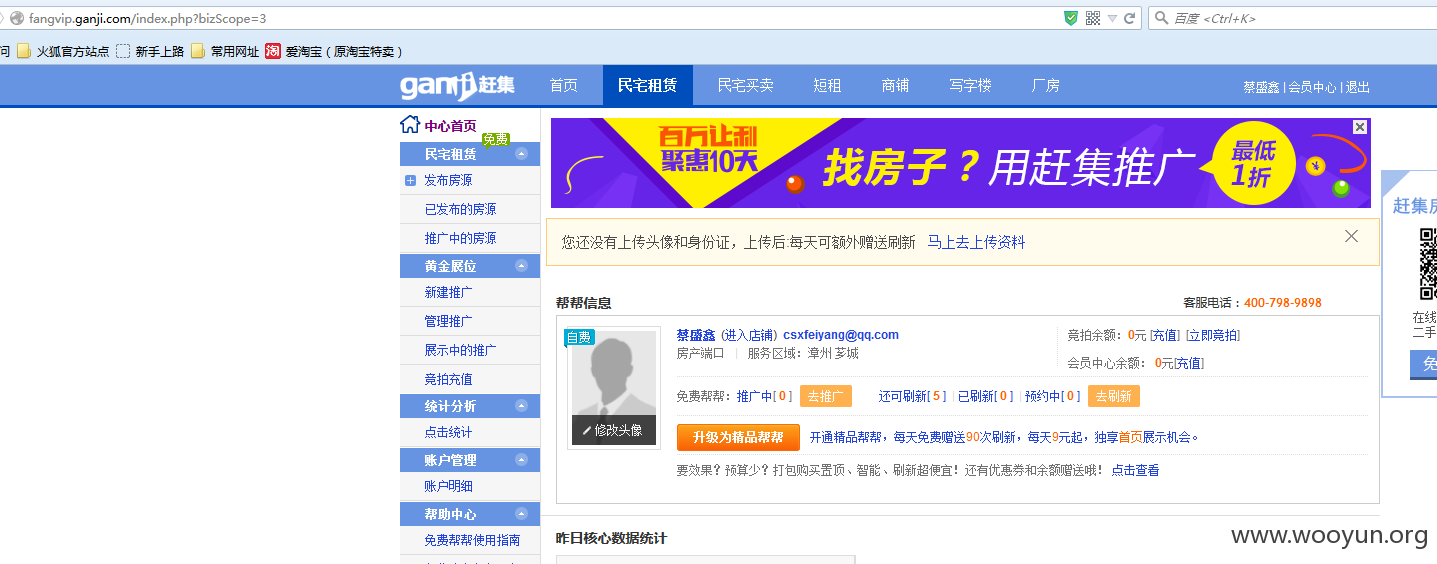Click 修改头像 on the avatar image
1437x564 pixels.
[x=614, y=430]
